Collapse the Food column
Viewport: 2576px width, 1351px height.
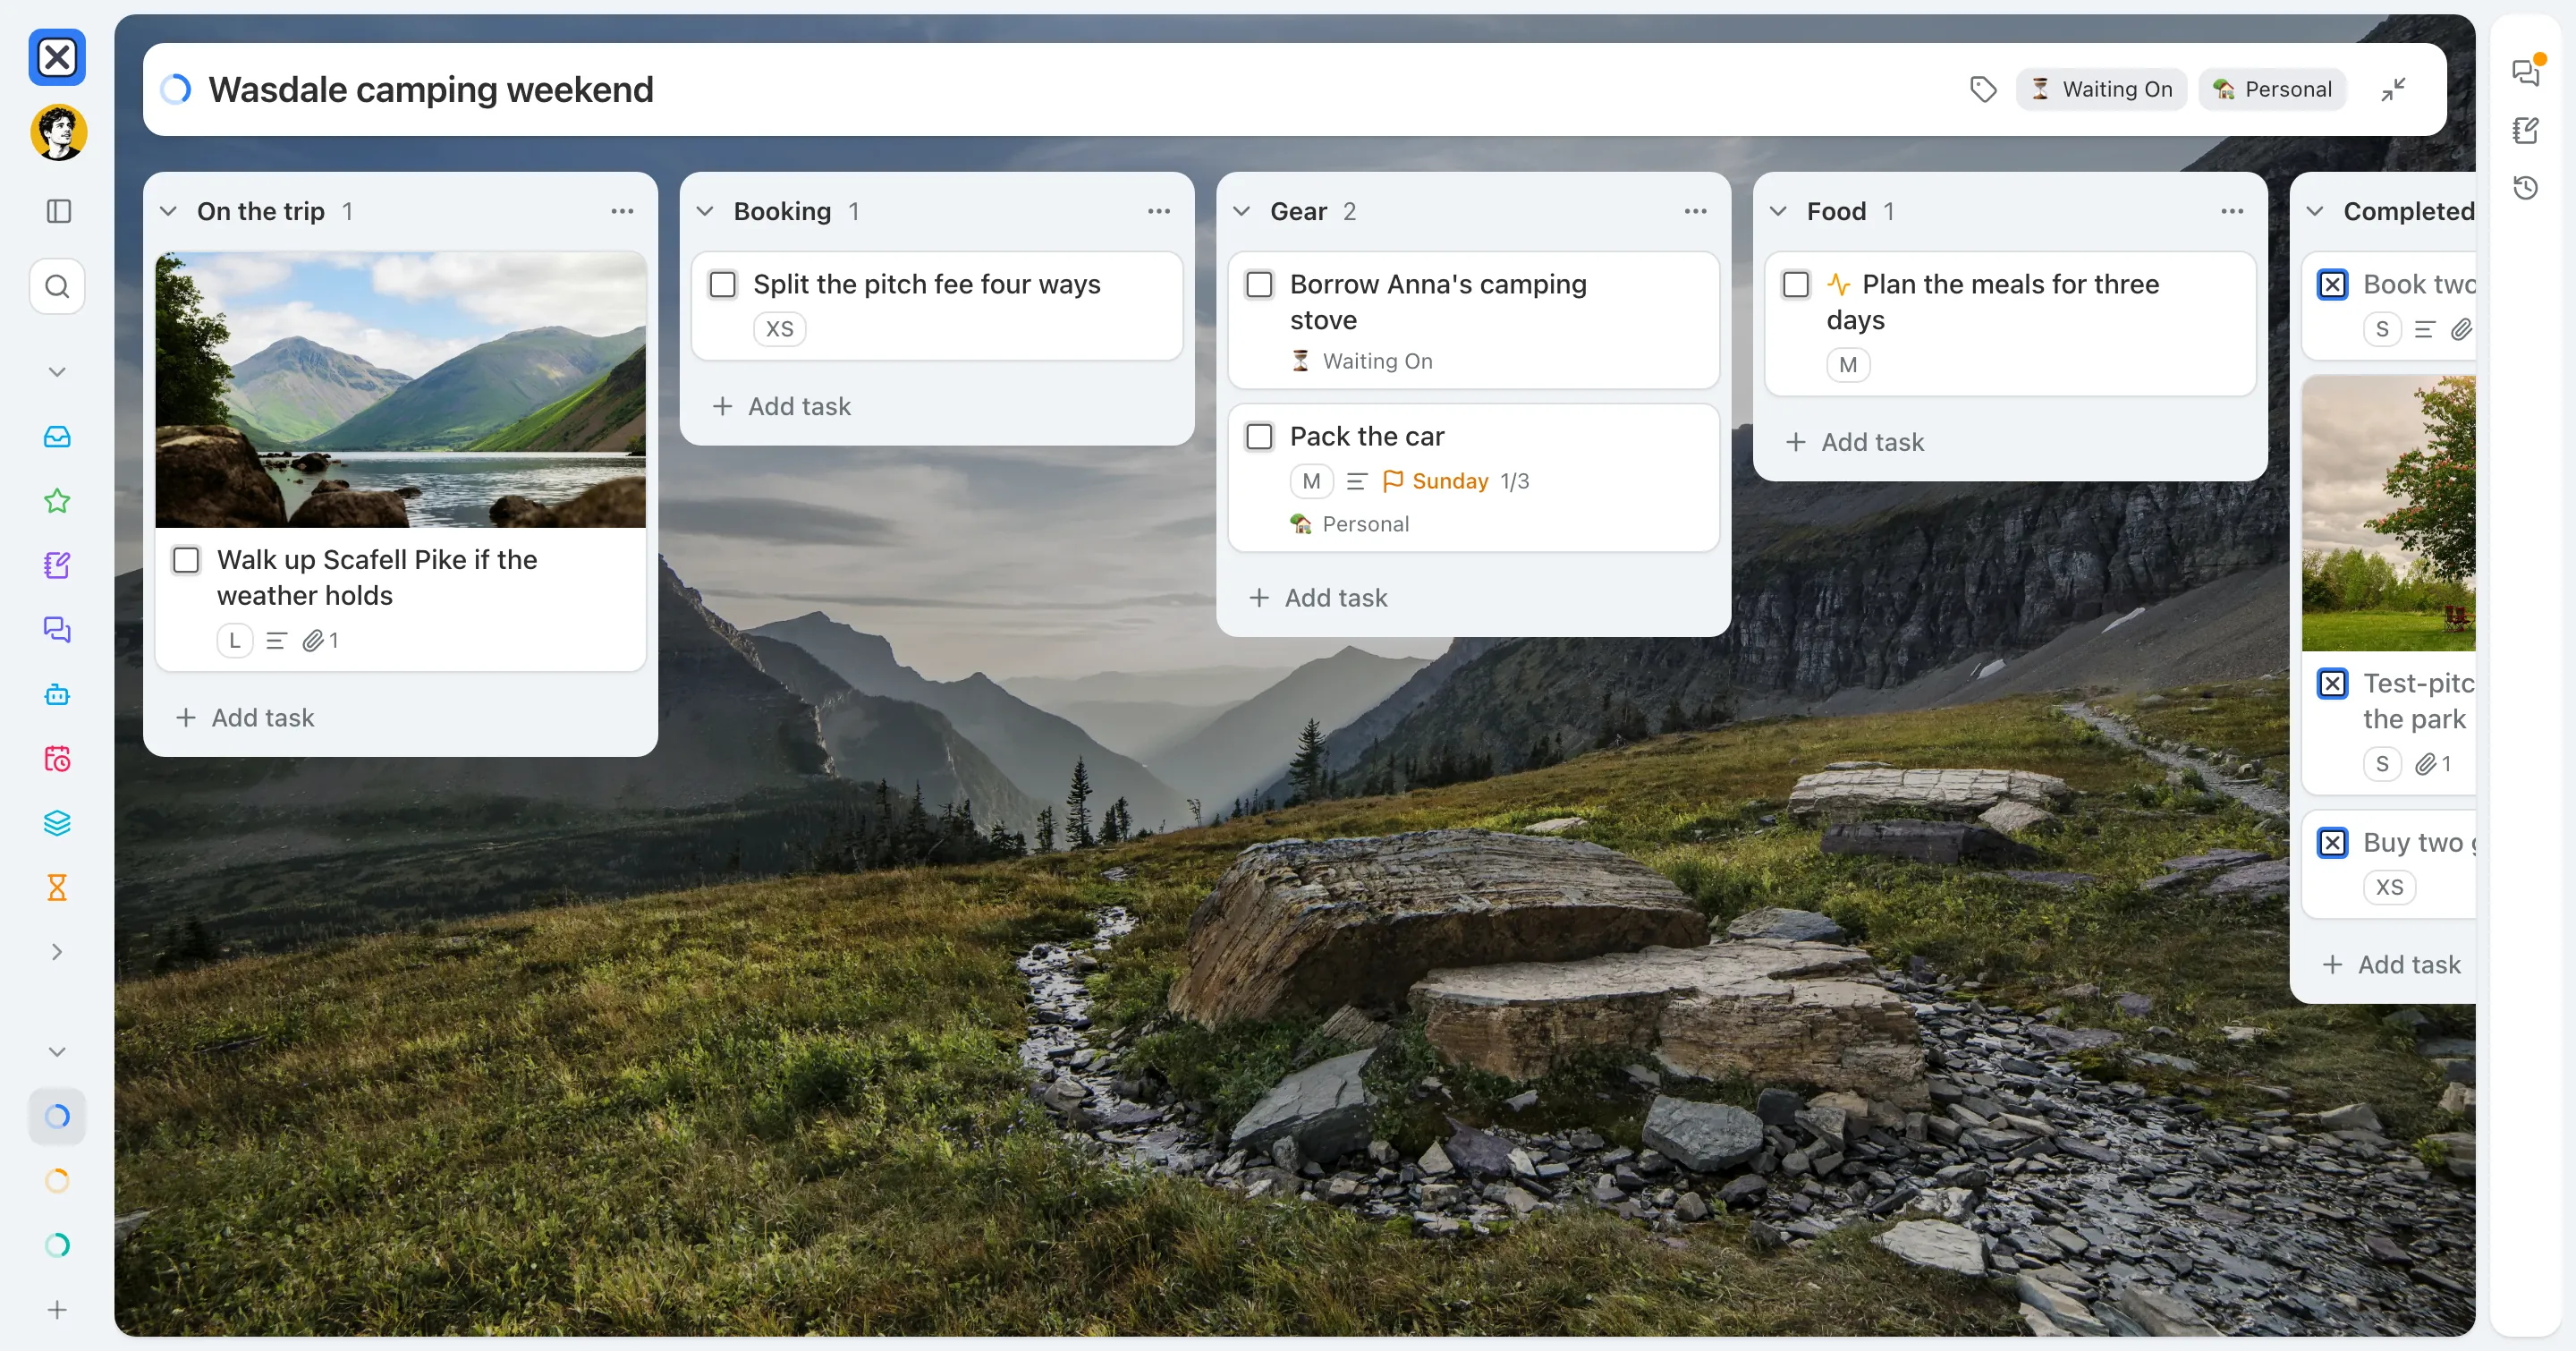[1779, 212]
